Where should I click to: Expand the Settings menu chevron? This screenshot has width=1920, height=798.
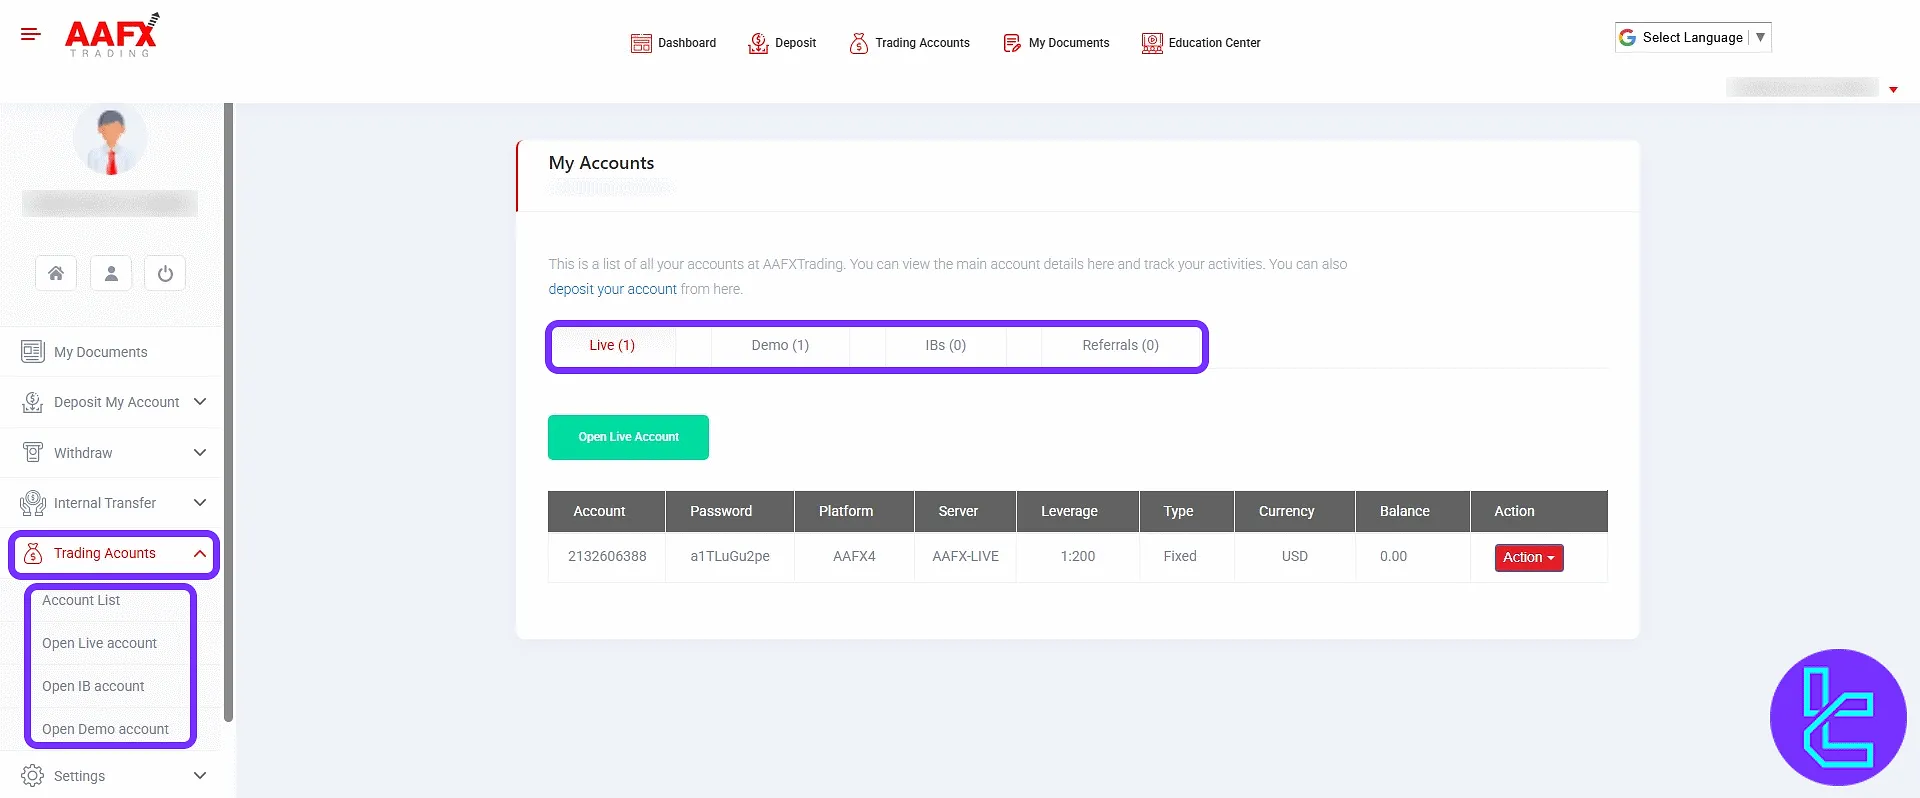click(x=200, y=776)
